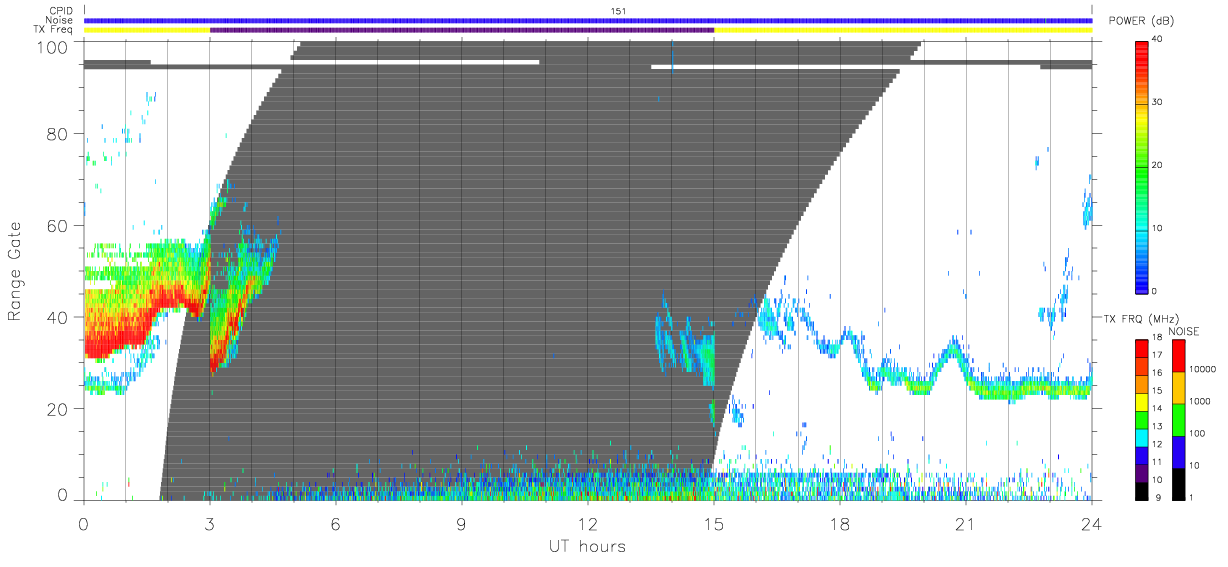Image resolution: width=1228 pixels, height=567 pixels.
Task: Click the 10 label on POWER color bar
Action: pos(1159,228)
